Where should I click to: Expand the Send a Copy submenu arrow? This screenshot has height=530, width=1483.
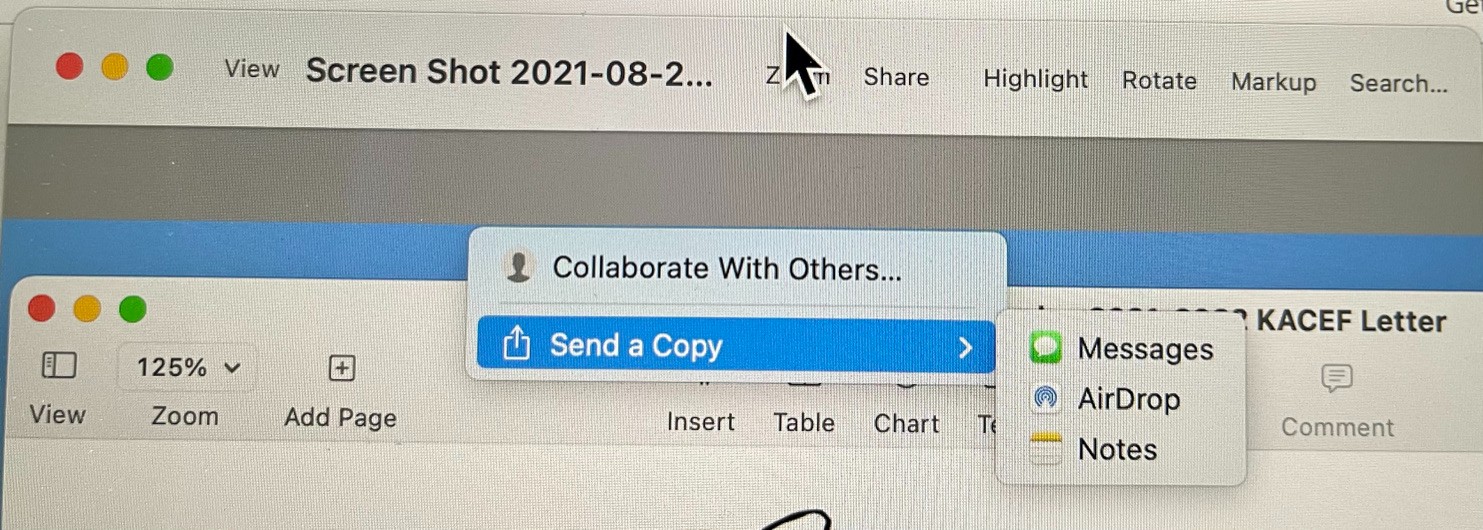(964, 347)
